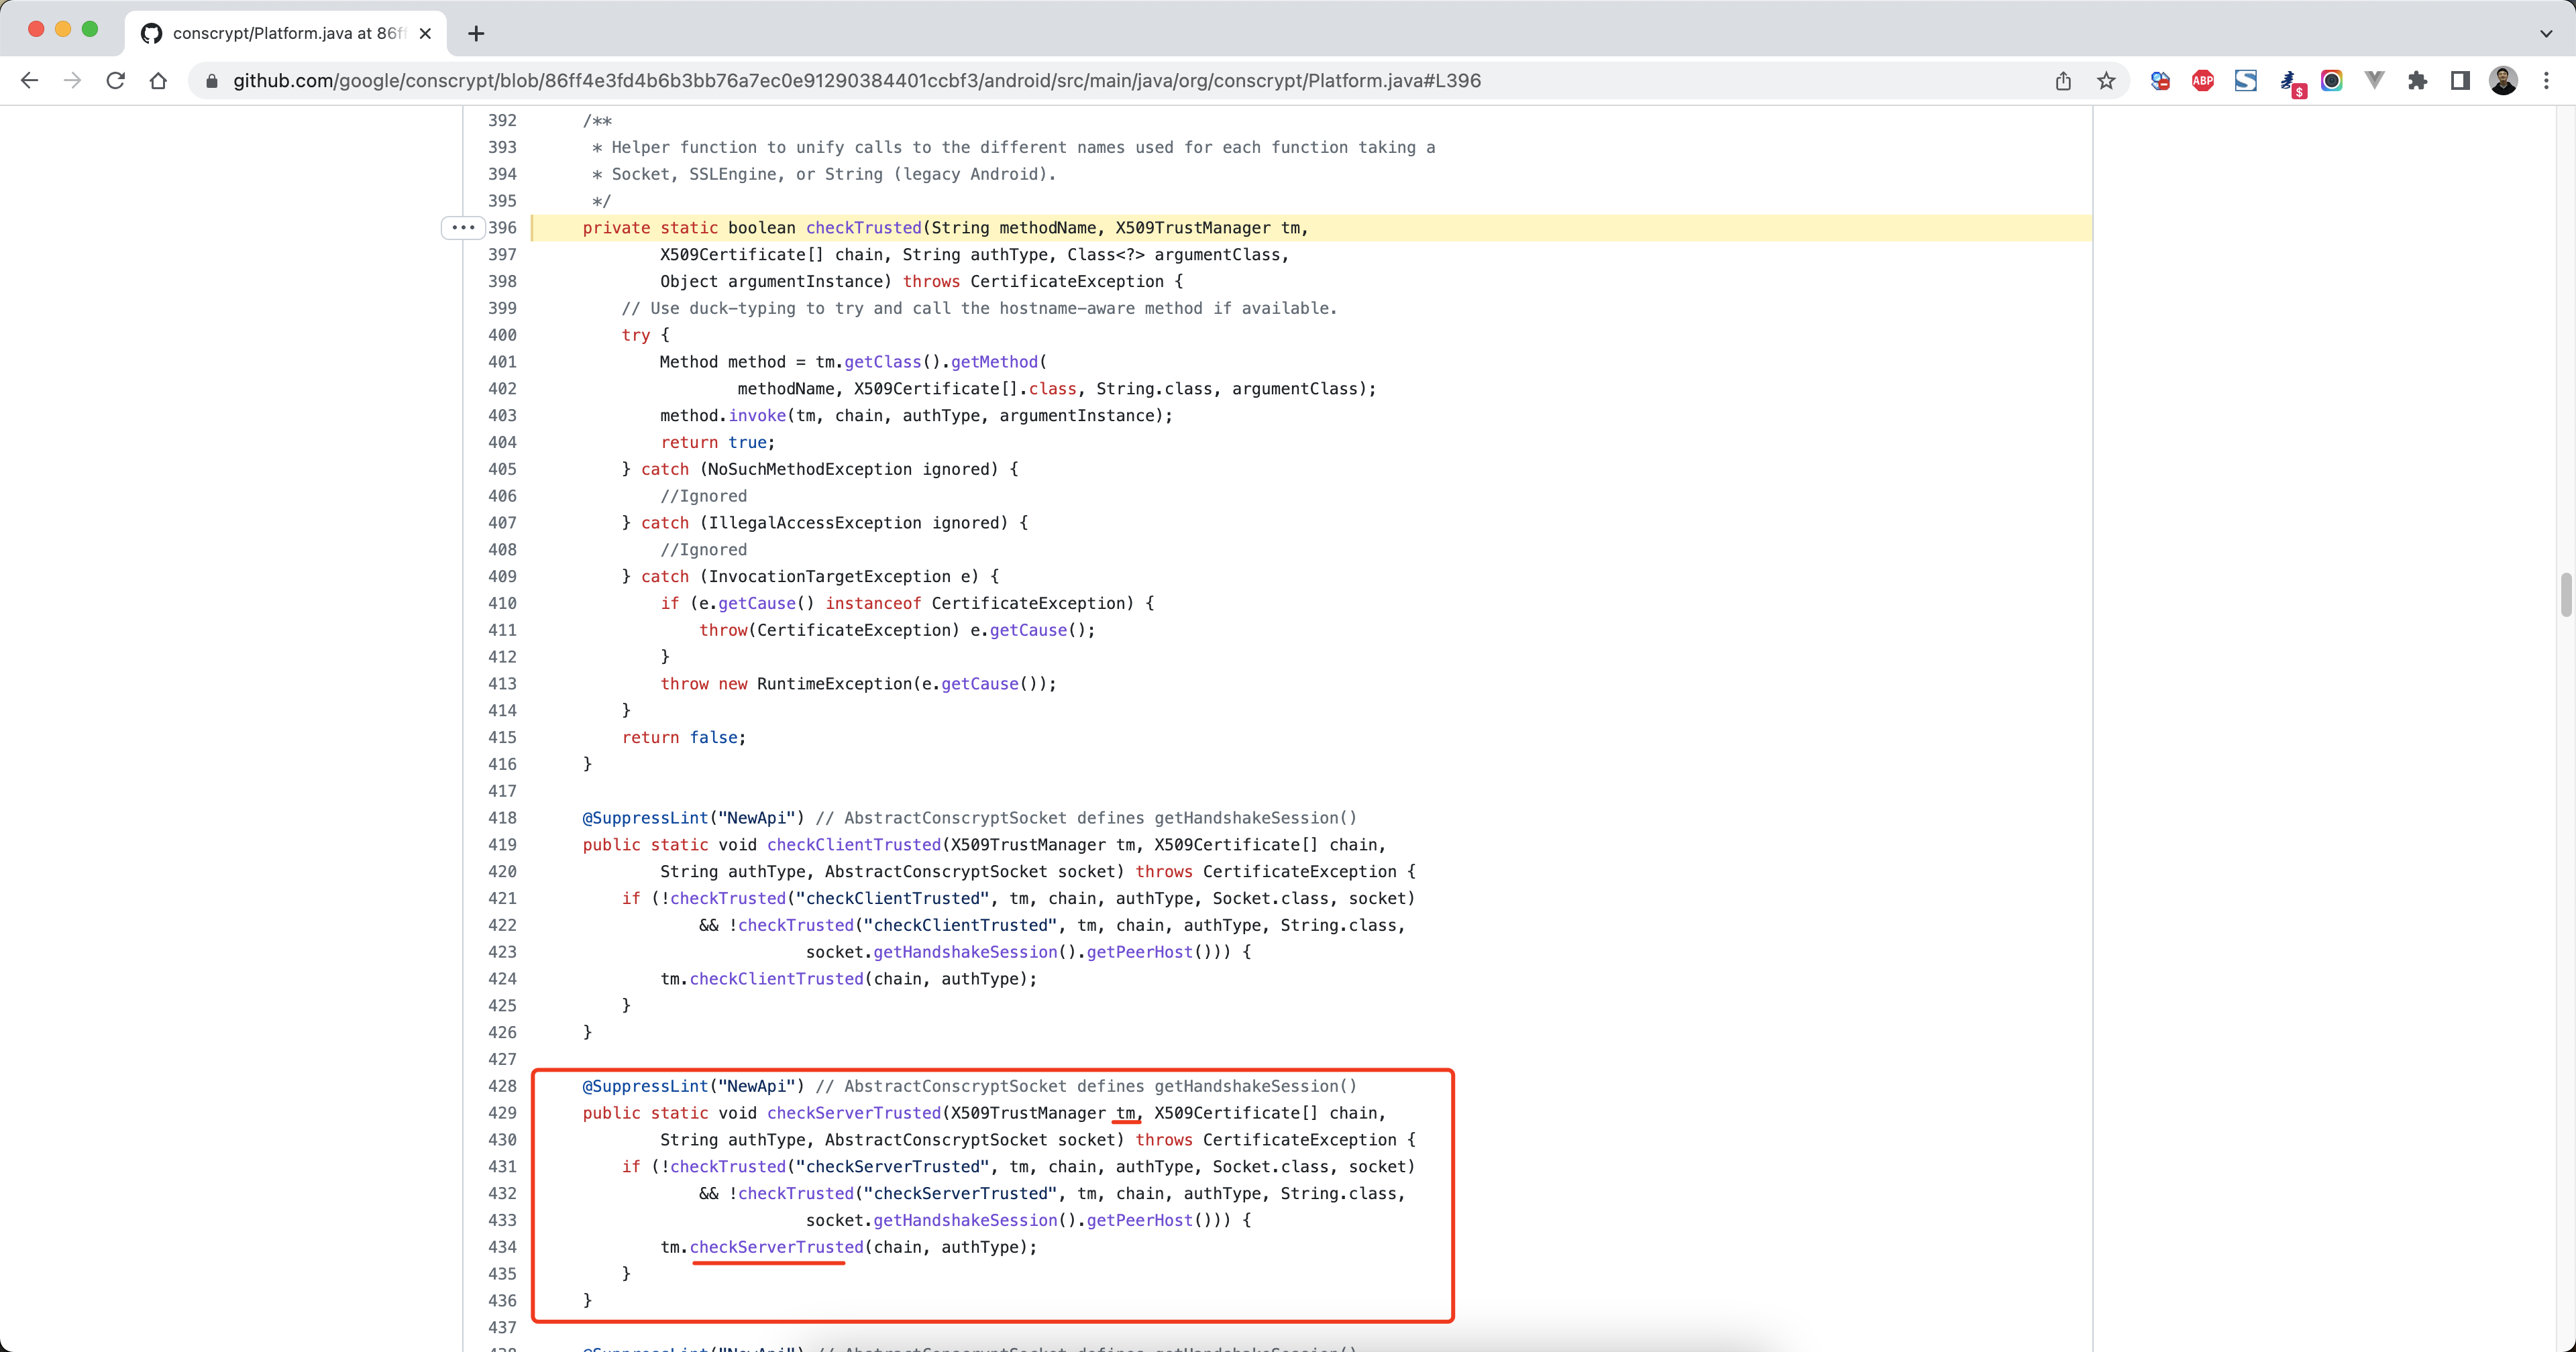Click line number 392
This screenshot has height=1352, width=2576.
pos(502,120)
